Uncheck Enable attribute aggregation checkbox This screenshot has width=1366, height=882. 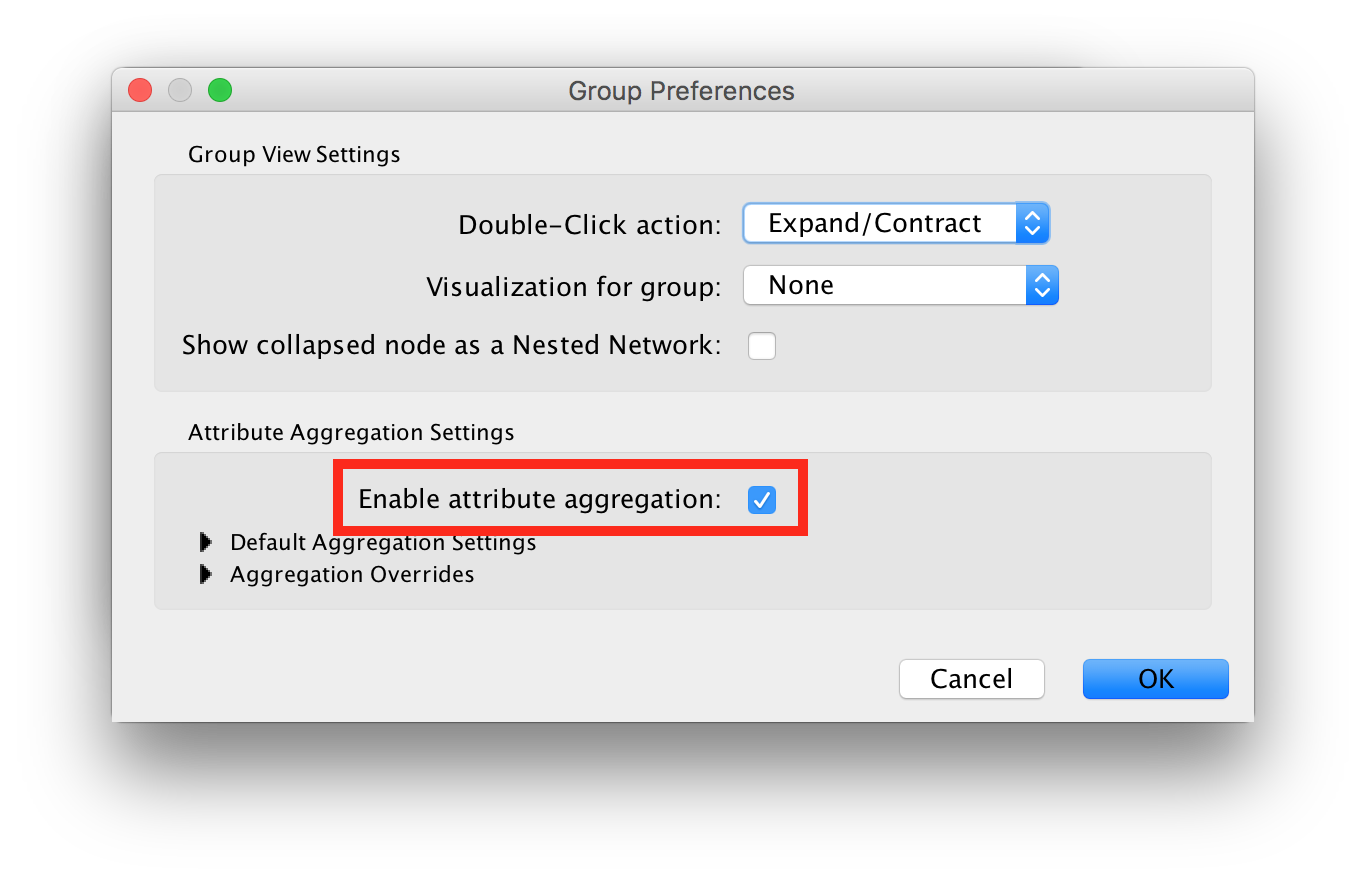click(x=762, y=499)
